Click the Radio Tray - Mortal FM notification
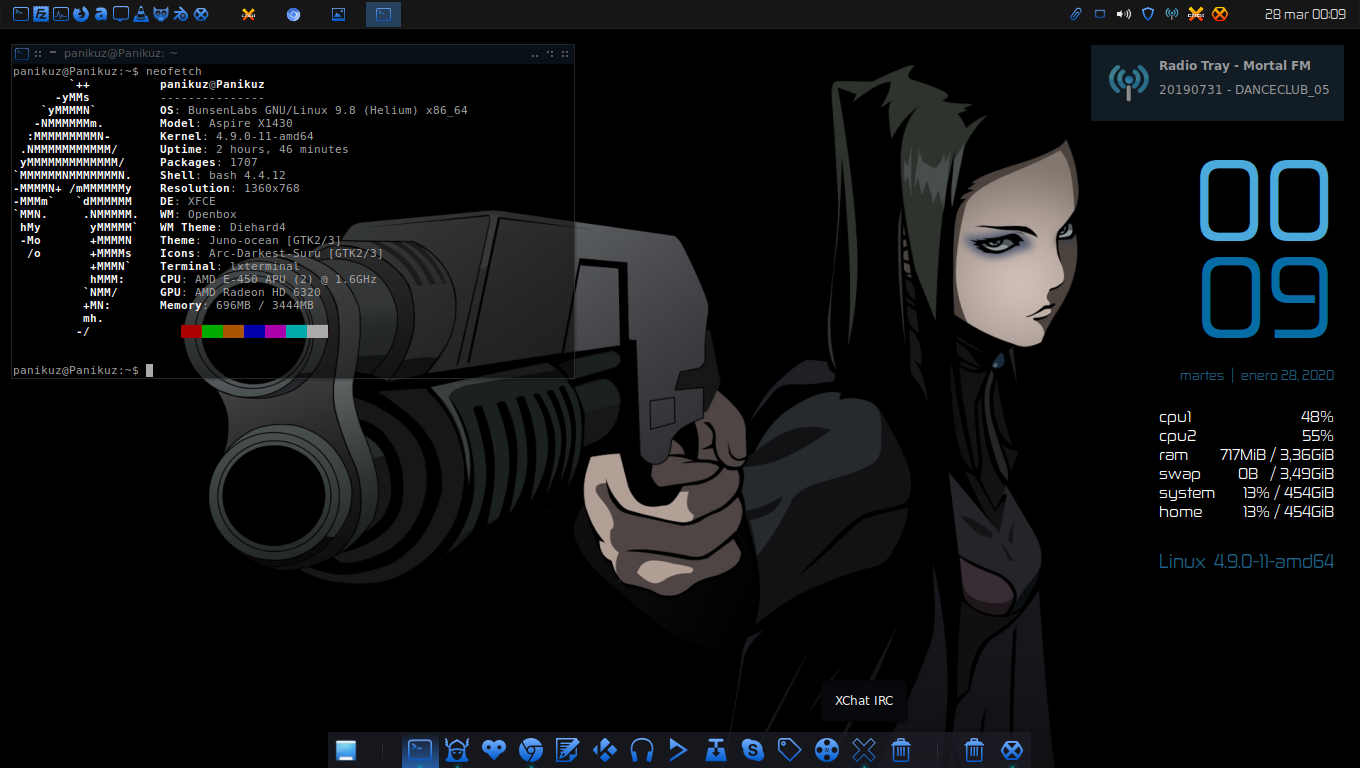Image resolution: width=1360 pixels, height=768 pixels. point(1219,83)
